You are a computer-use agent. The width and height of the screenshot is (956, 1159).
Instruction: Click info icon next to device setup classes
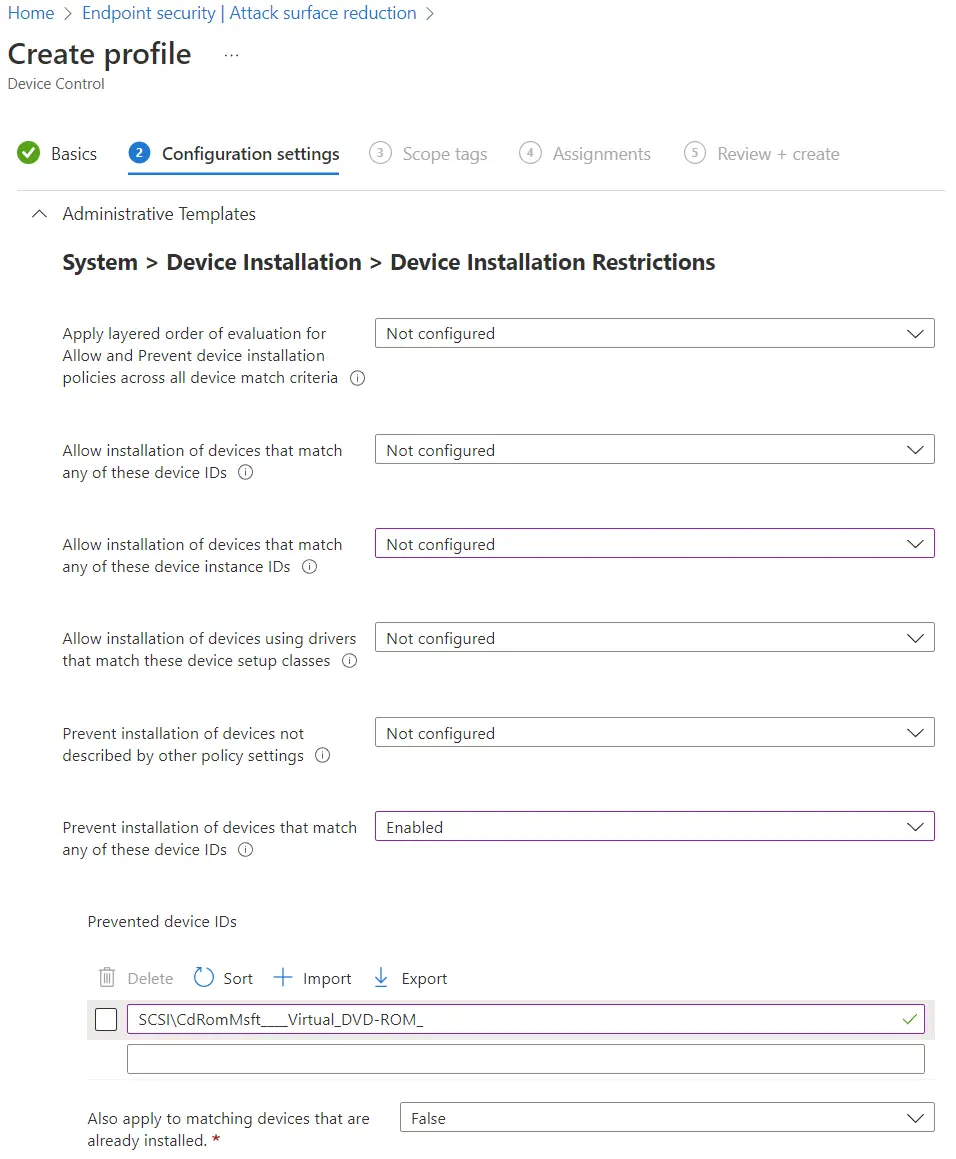[349, 660]
